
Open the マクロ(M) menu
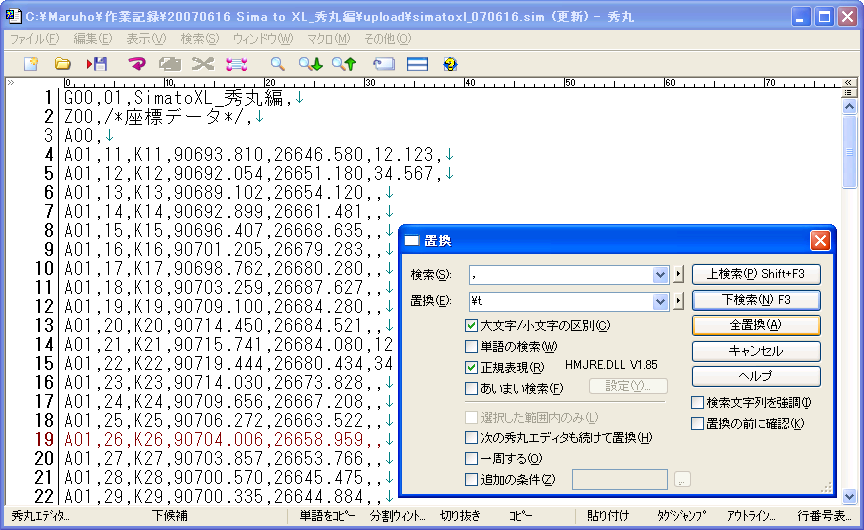click(328, 39)
